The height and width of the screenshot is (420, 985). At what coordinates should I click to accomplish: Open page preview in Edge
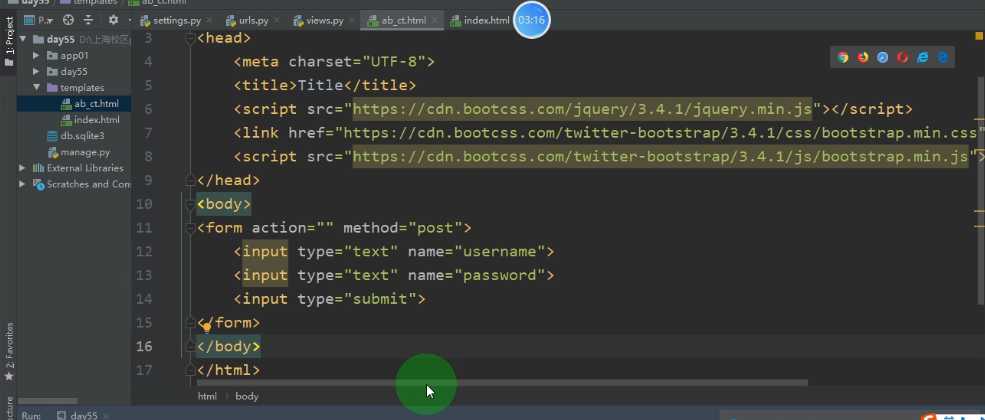coord(943,57)
